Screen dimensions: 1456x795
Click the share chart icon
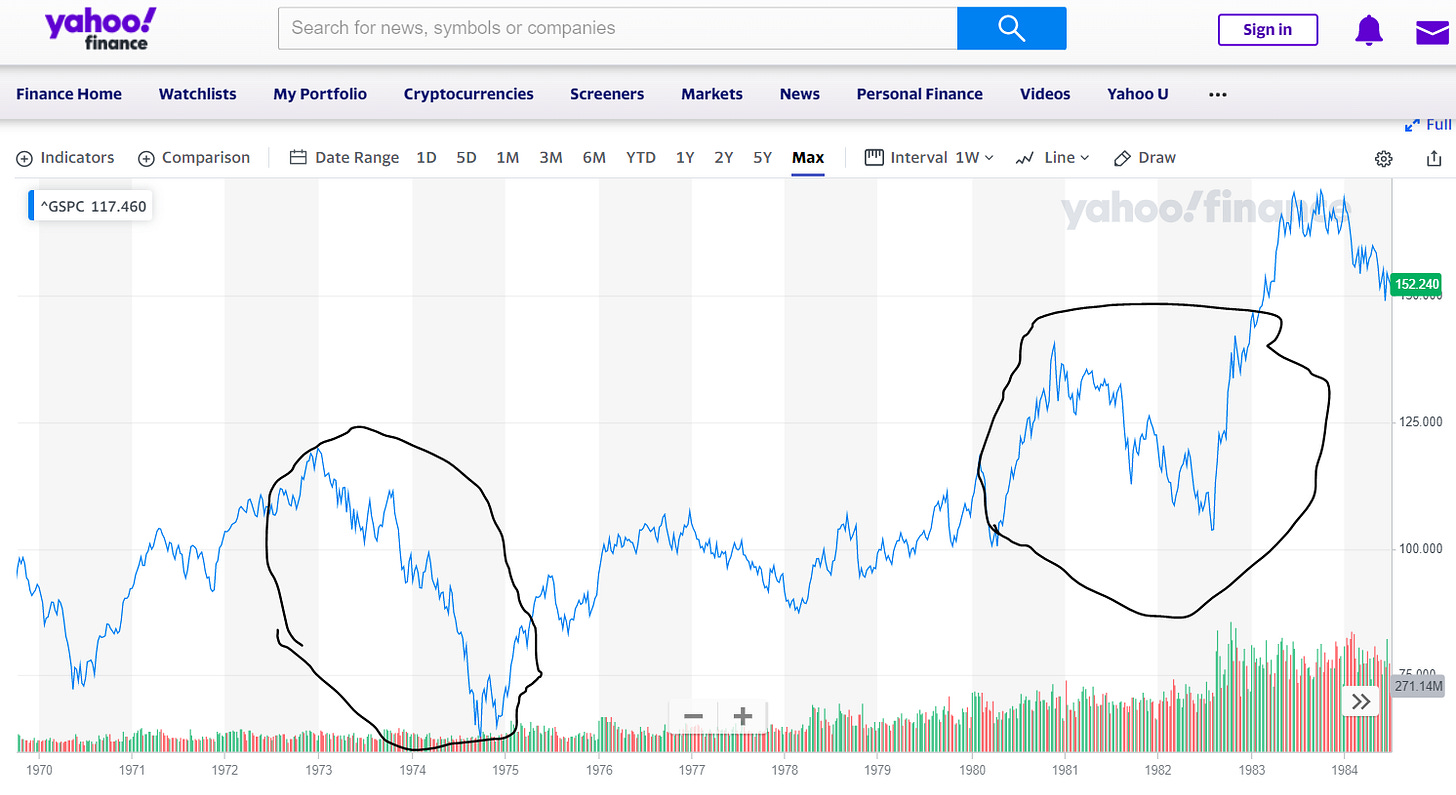(1433, 158)
